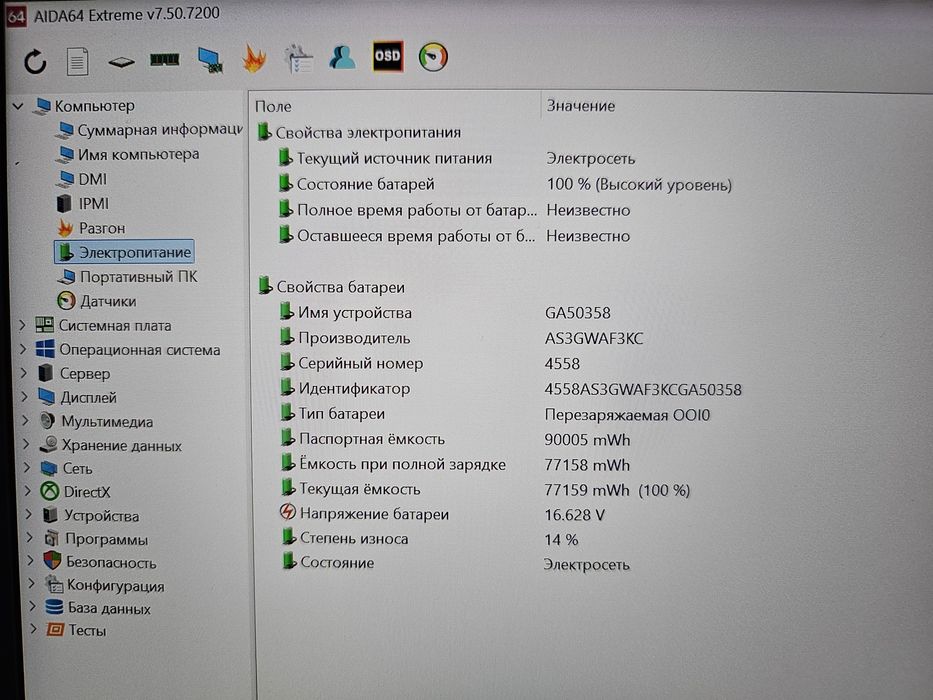Expand the Системная плата node
Screen dimensions: 933x700
tap(23, 325)
